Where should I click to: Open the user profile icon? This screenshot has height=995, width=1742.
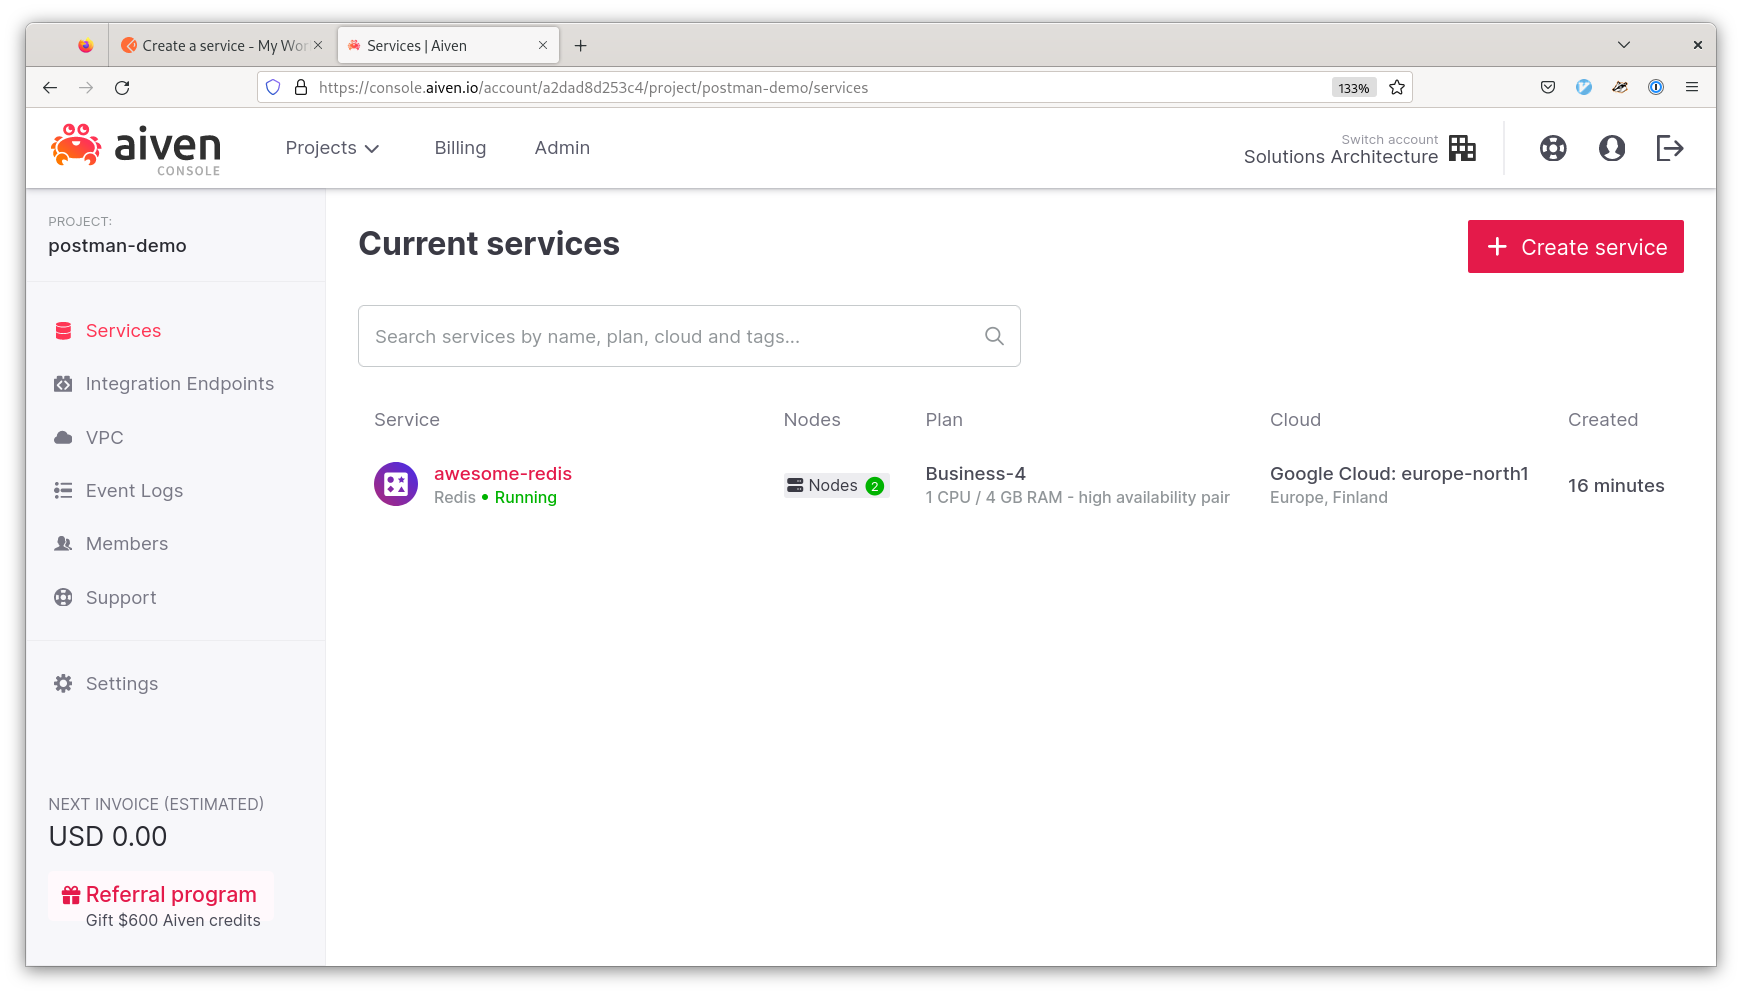tap(1612, 148)
